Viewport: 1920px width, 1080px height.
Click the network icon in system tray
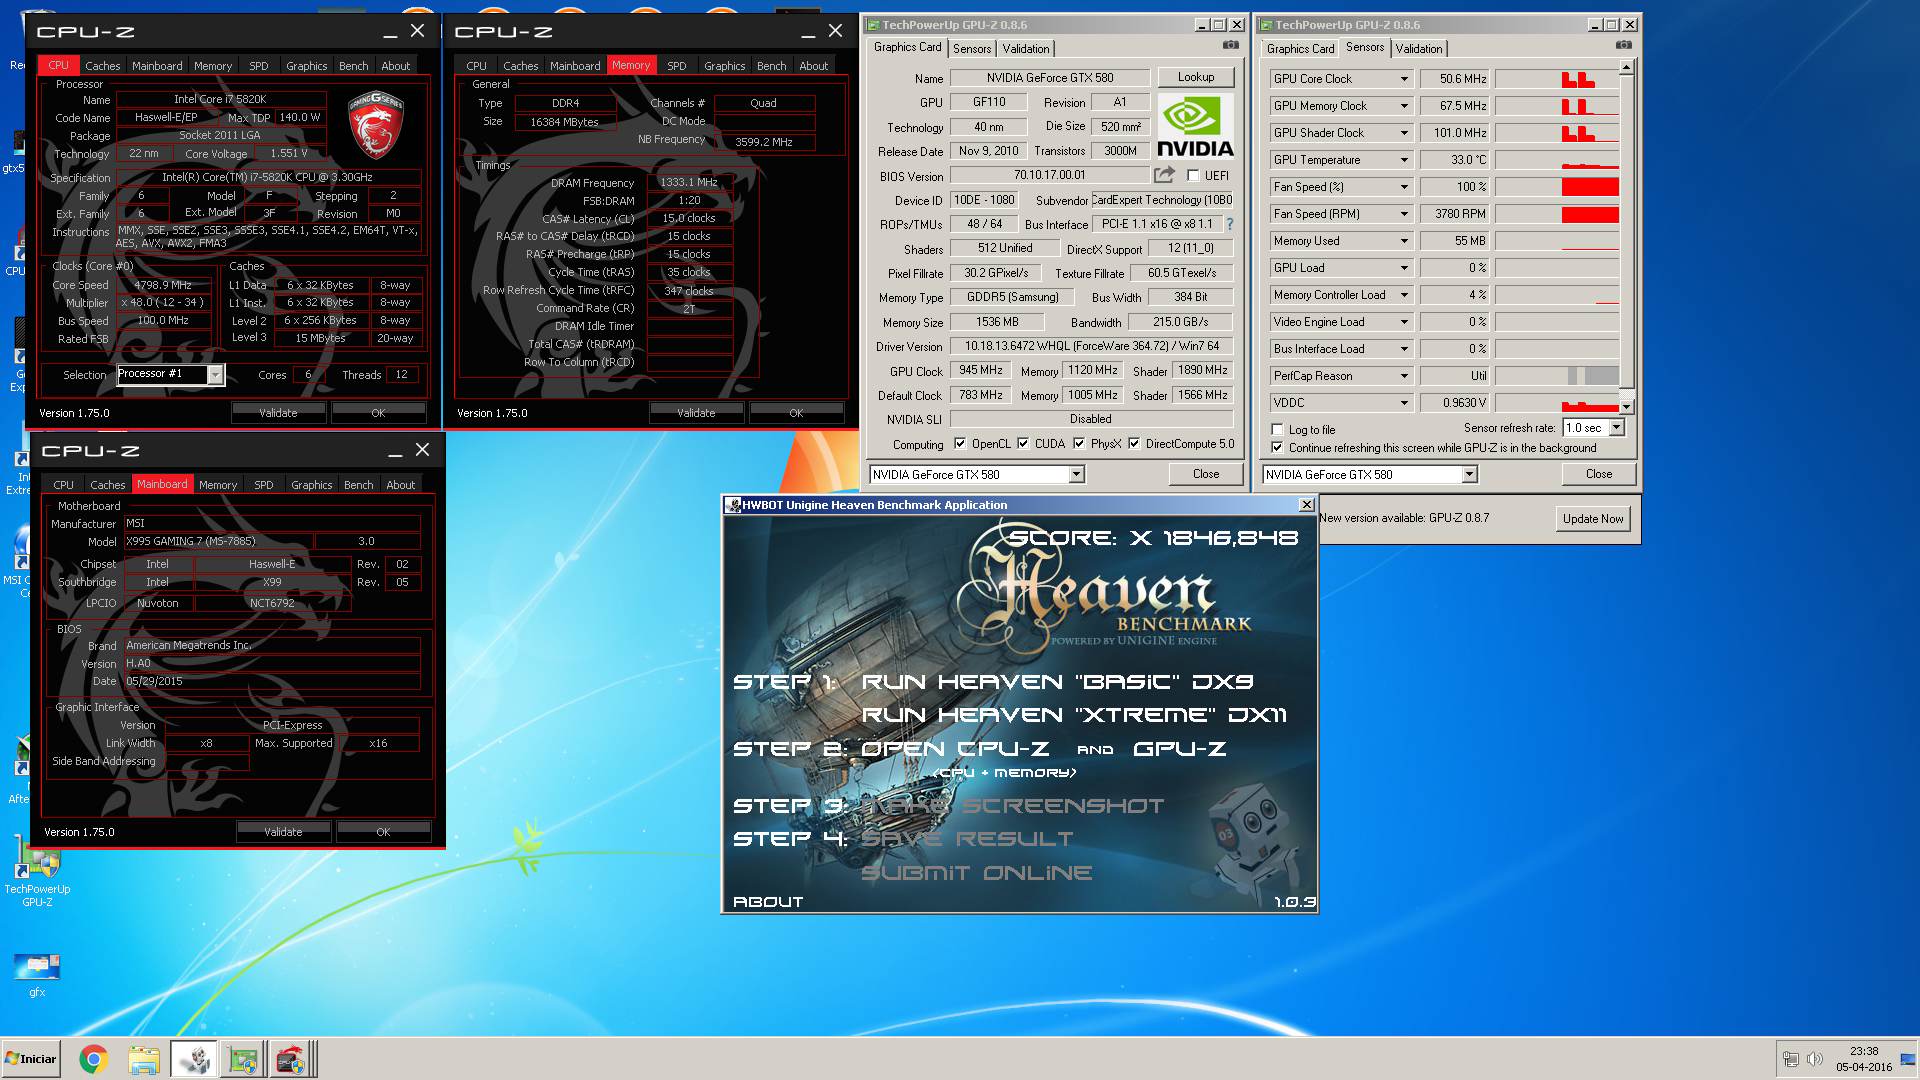1791,1059
